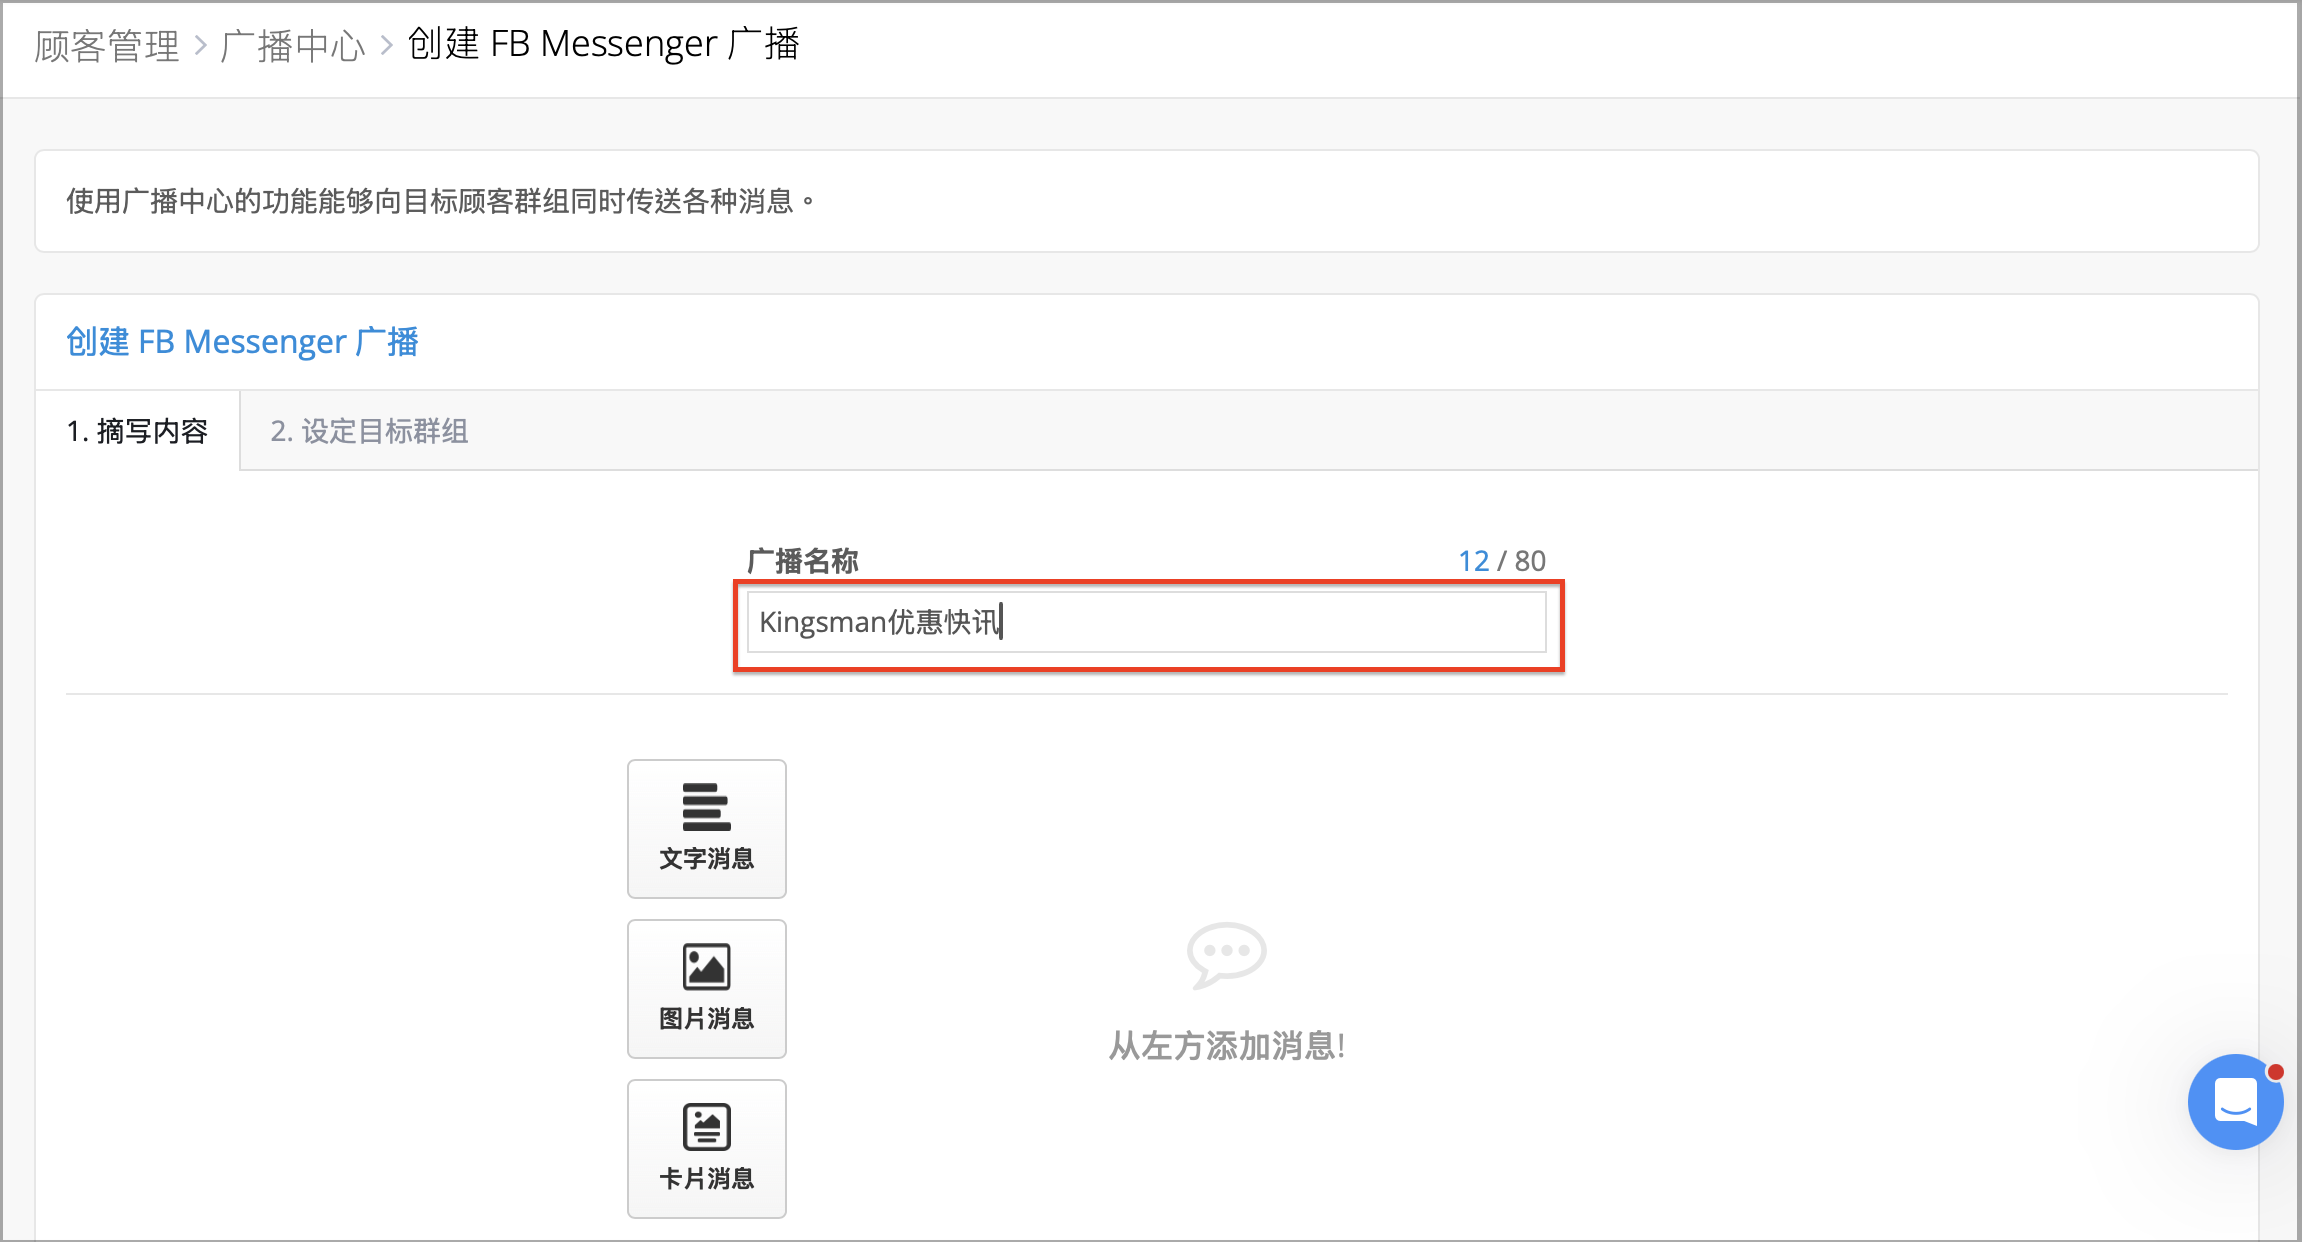Go to 广播中心 in the breadcrumb
Image resolution: width=2302 pixels, height=1242 pixels.
(293, 46)
